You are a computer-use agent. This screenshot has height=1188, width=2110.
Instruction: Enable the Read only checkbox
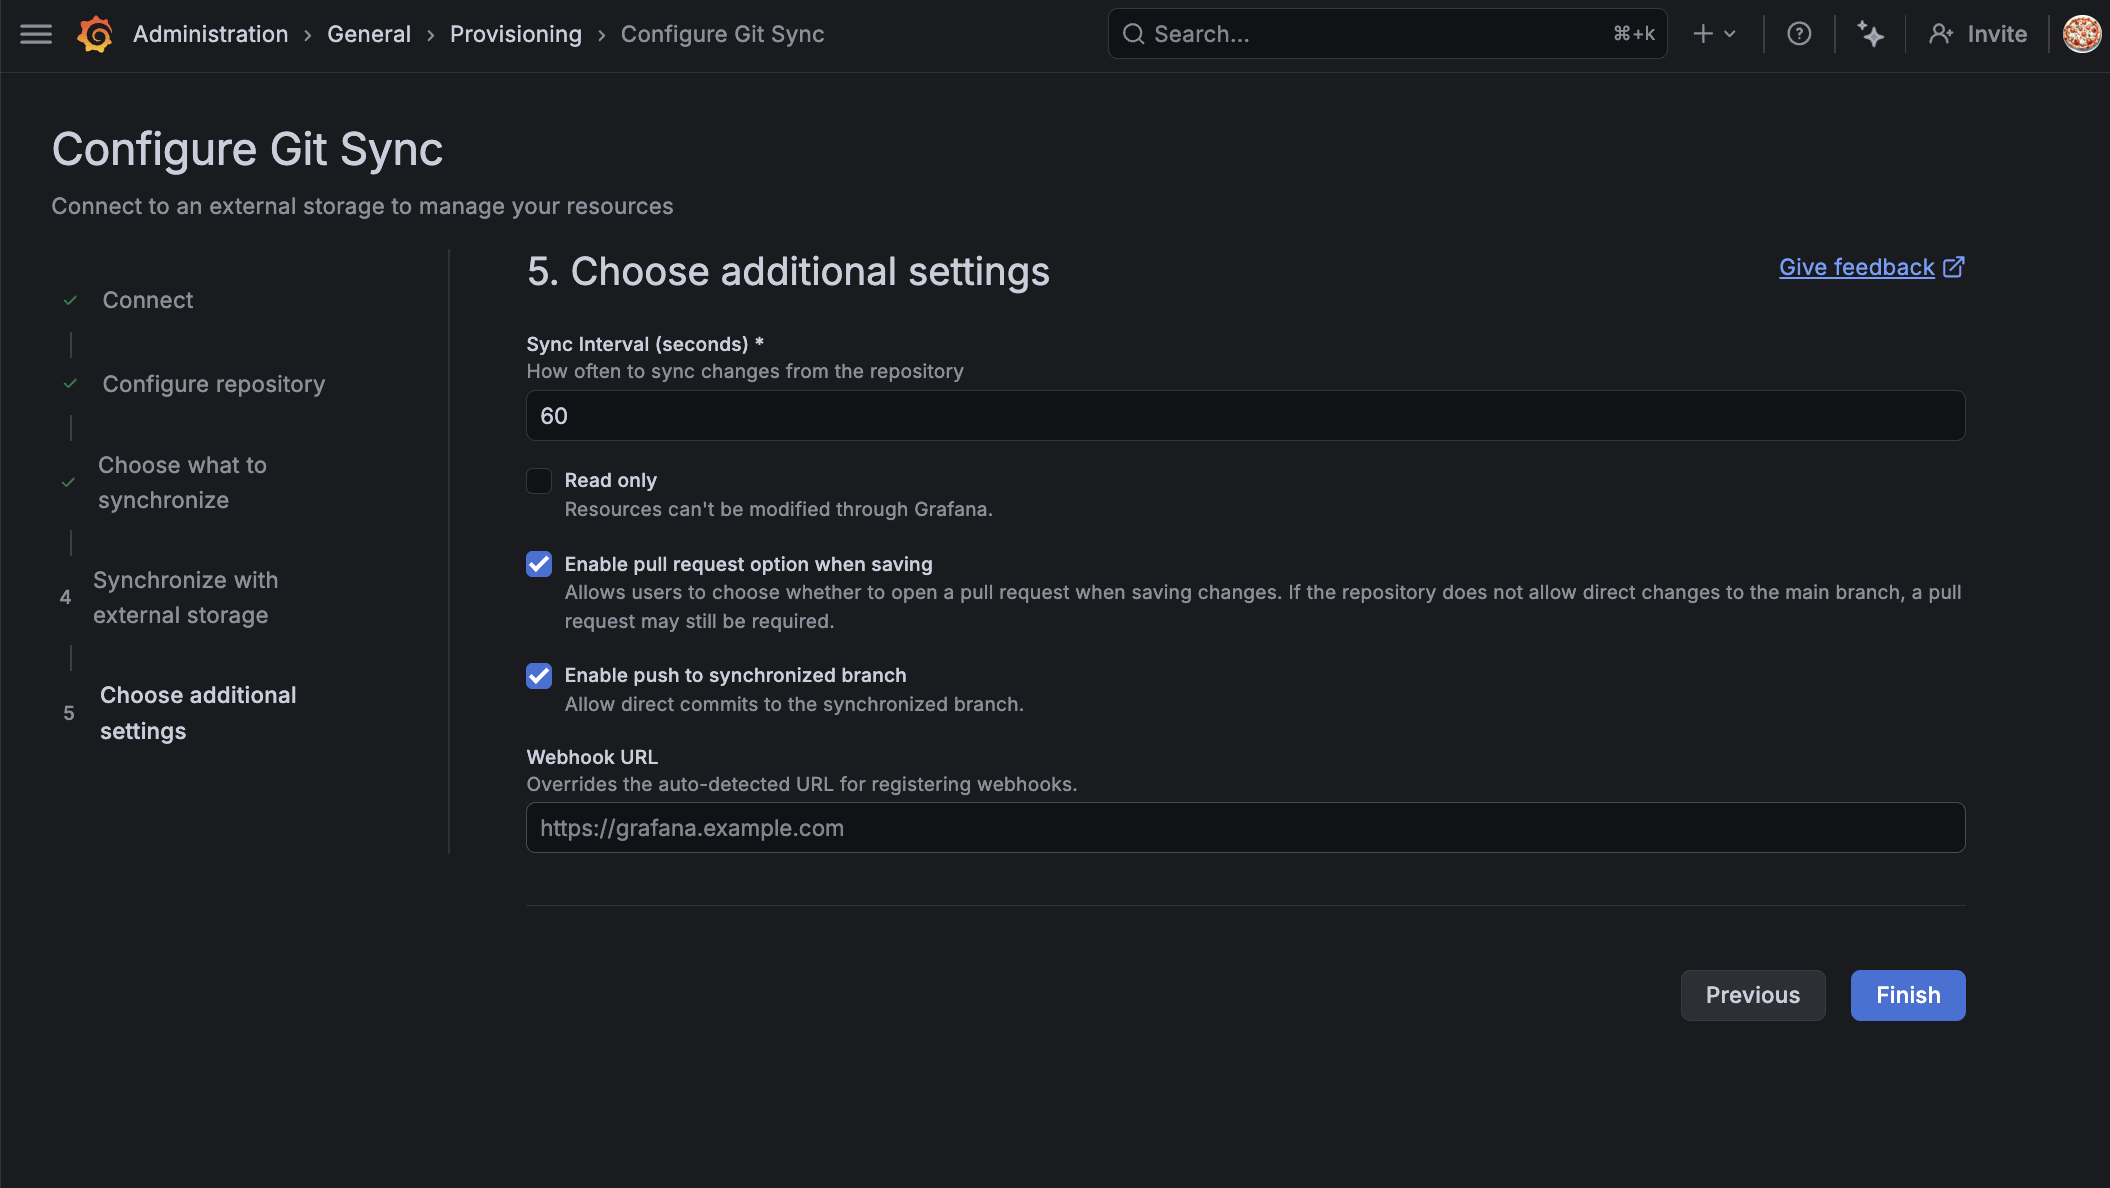539,481
